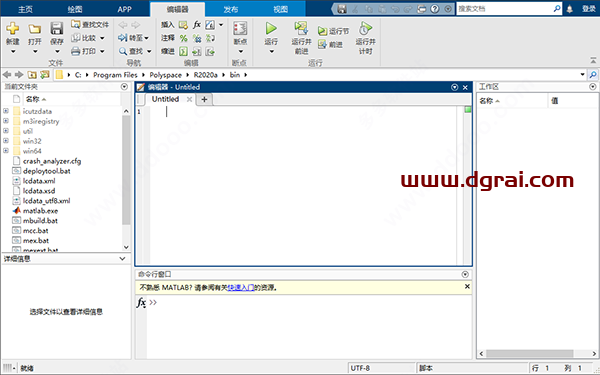Click the back arrow in address bar
This screenshot has height=375, width=600.
click(x=7, y=75)
